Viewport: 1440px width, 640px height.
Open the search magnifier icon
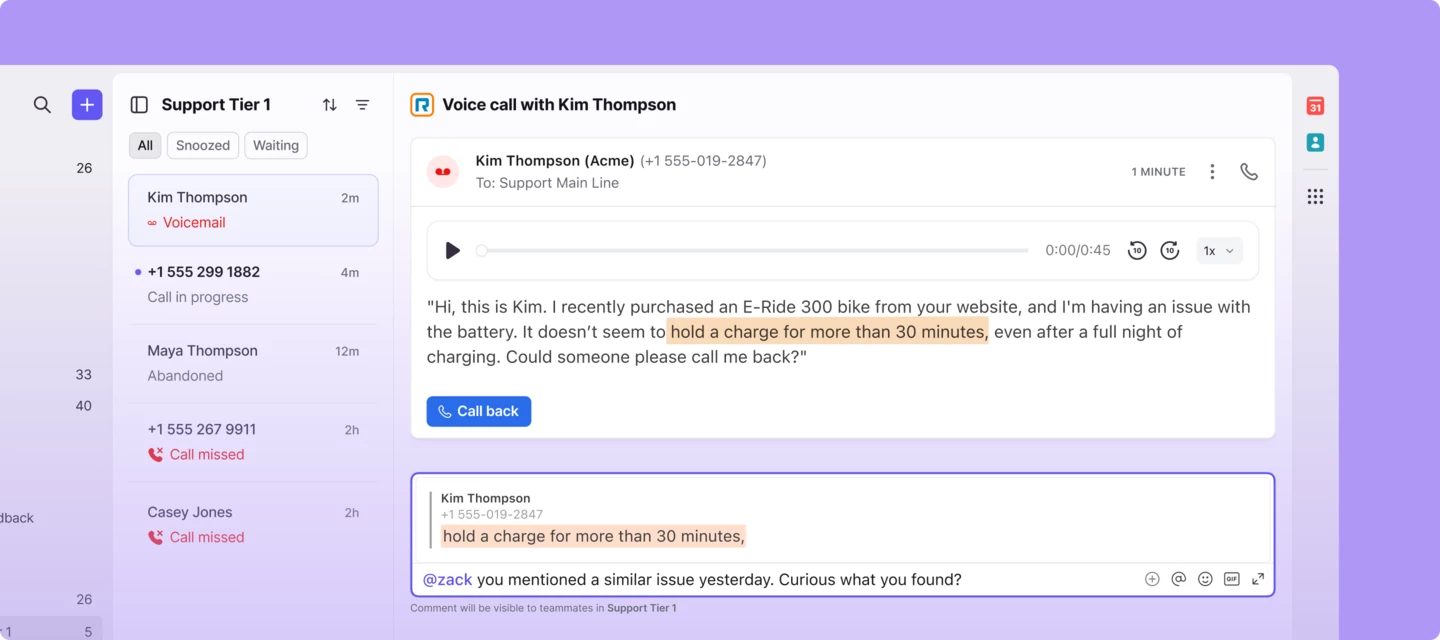click(x=42, y=105)
